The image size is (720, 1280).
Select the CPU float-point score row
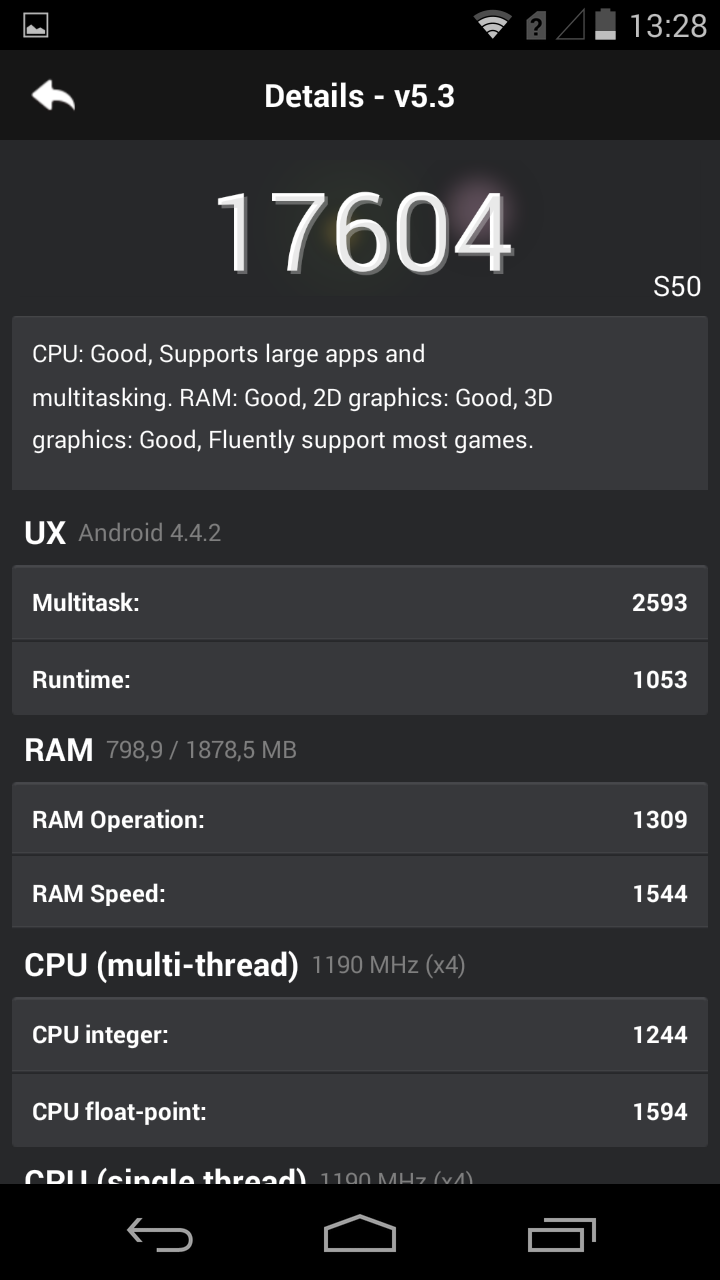pyautogui.click(x=360, y=1111)
